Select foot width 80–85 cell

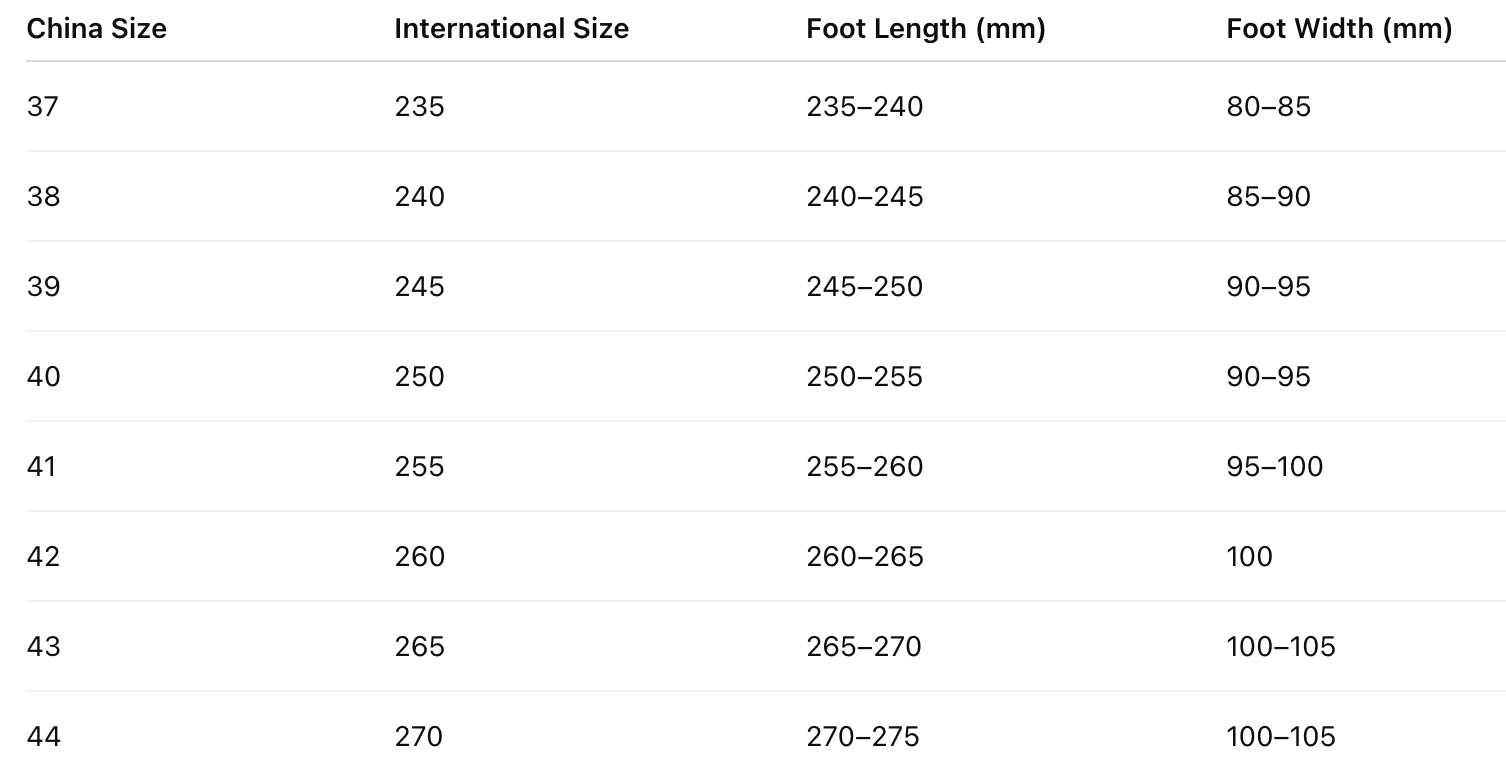tap(1268, 106)
